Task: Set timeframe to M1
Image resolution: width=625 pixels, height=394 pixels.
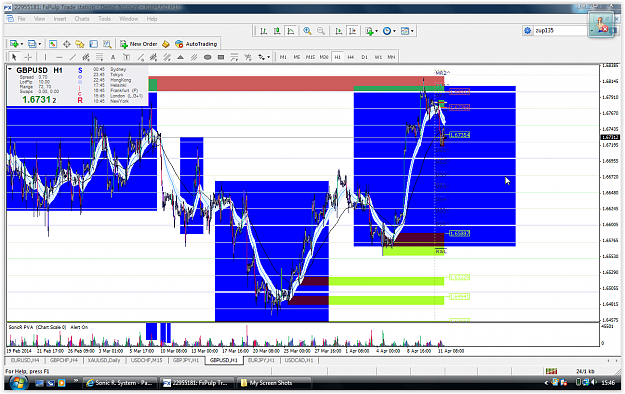Action: click(x=283, y=57)
